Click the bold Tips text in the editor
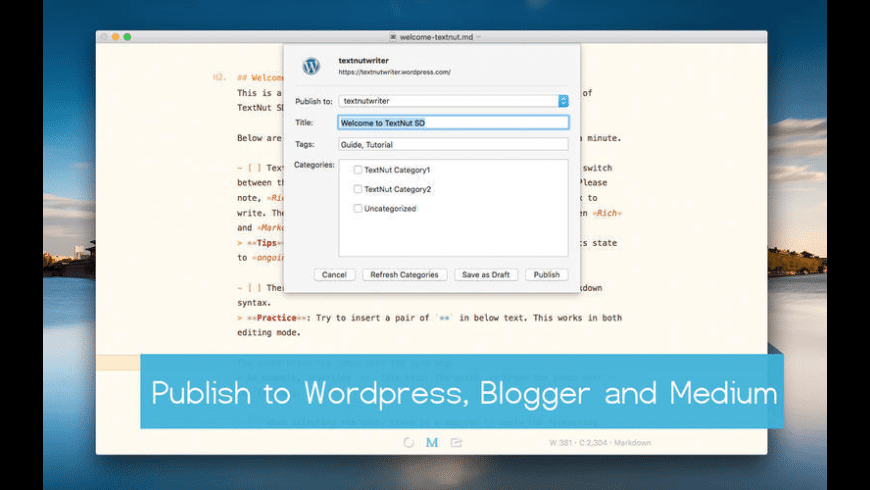Screen dimensions: 870x490 266,243
